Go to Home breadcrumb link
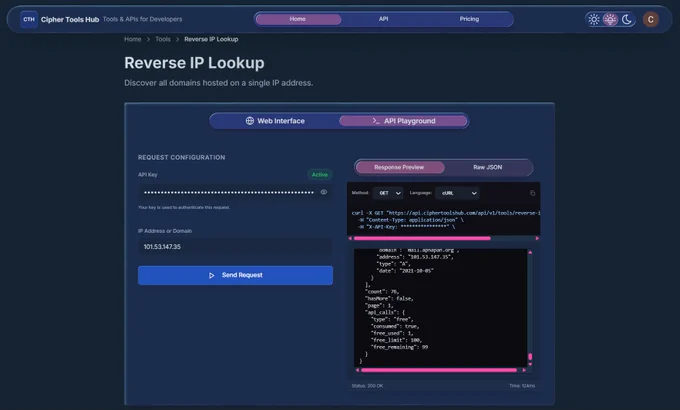The image size is (680, 410). click(133, 39)
